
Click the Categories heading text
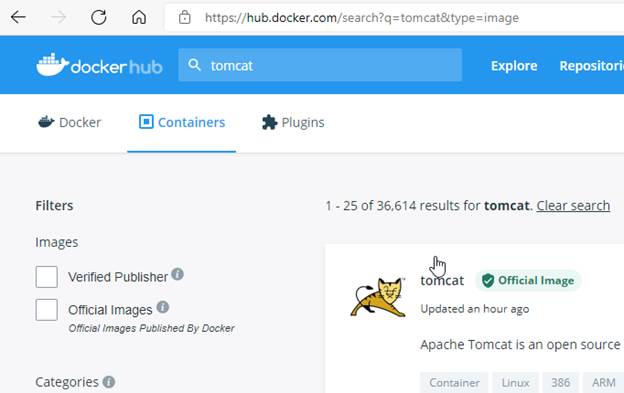(x=67, y=382)
